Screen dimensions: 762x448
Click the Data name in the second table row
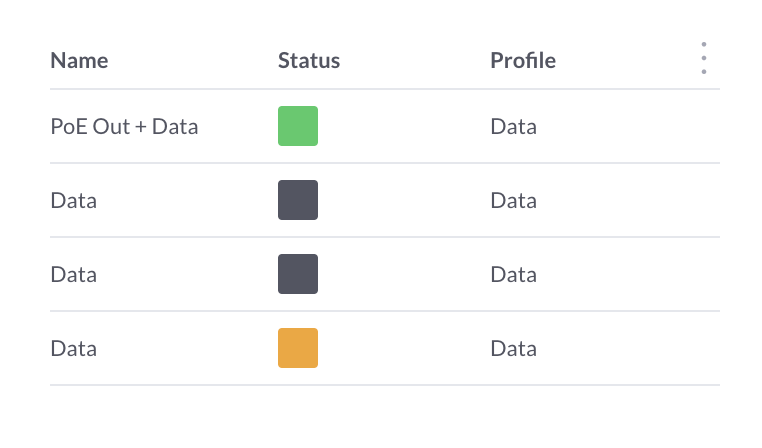point(73,201)
